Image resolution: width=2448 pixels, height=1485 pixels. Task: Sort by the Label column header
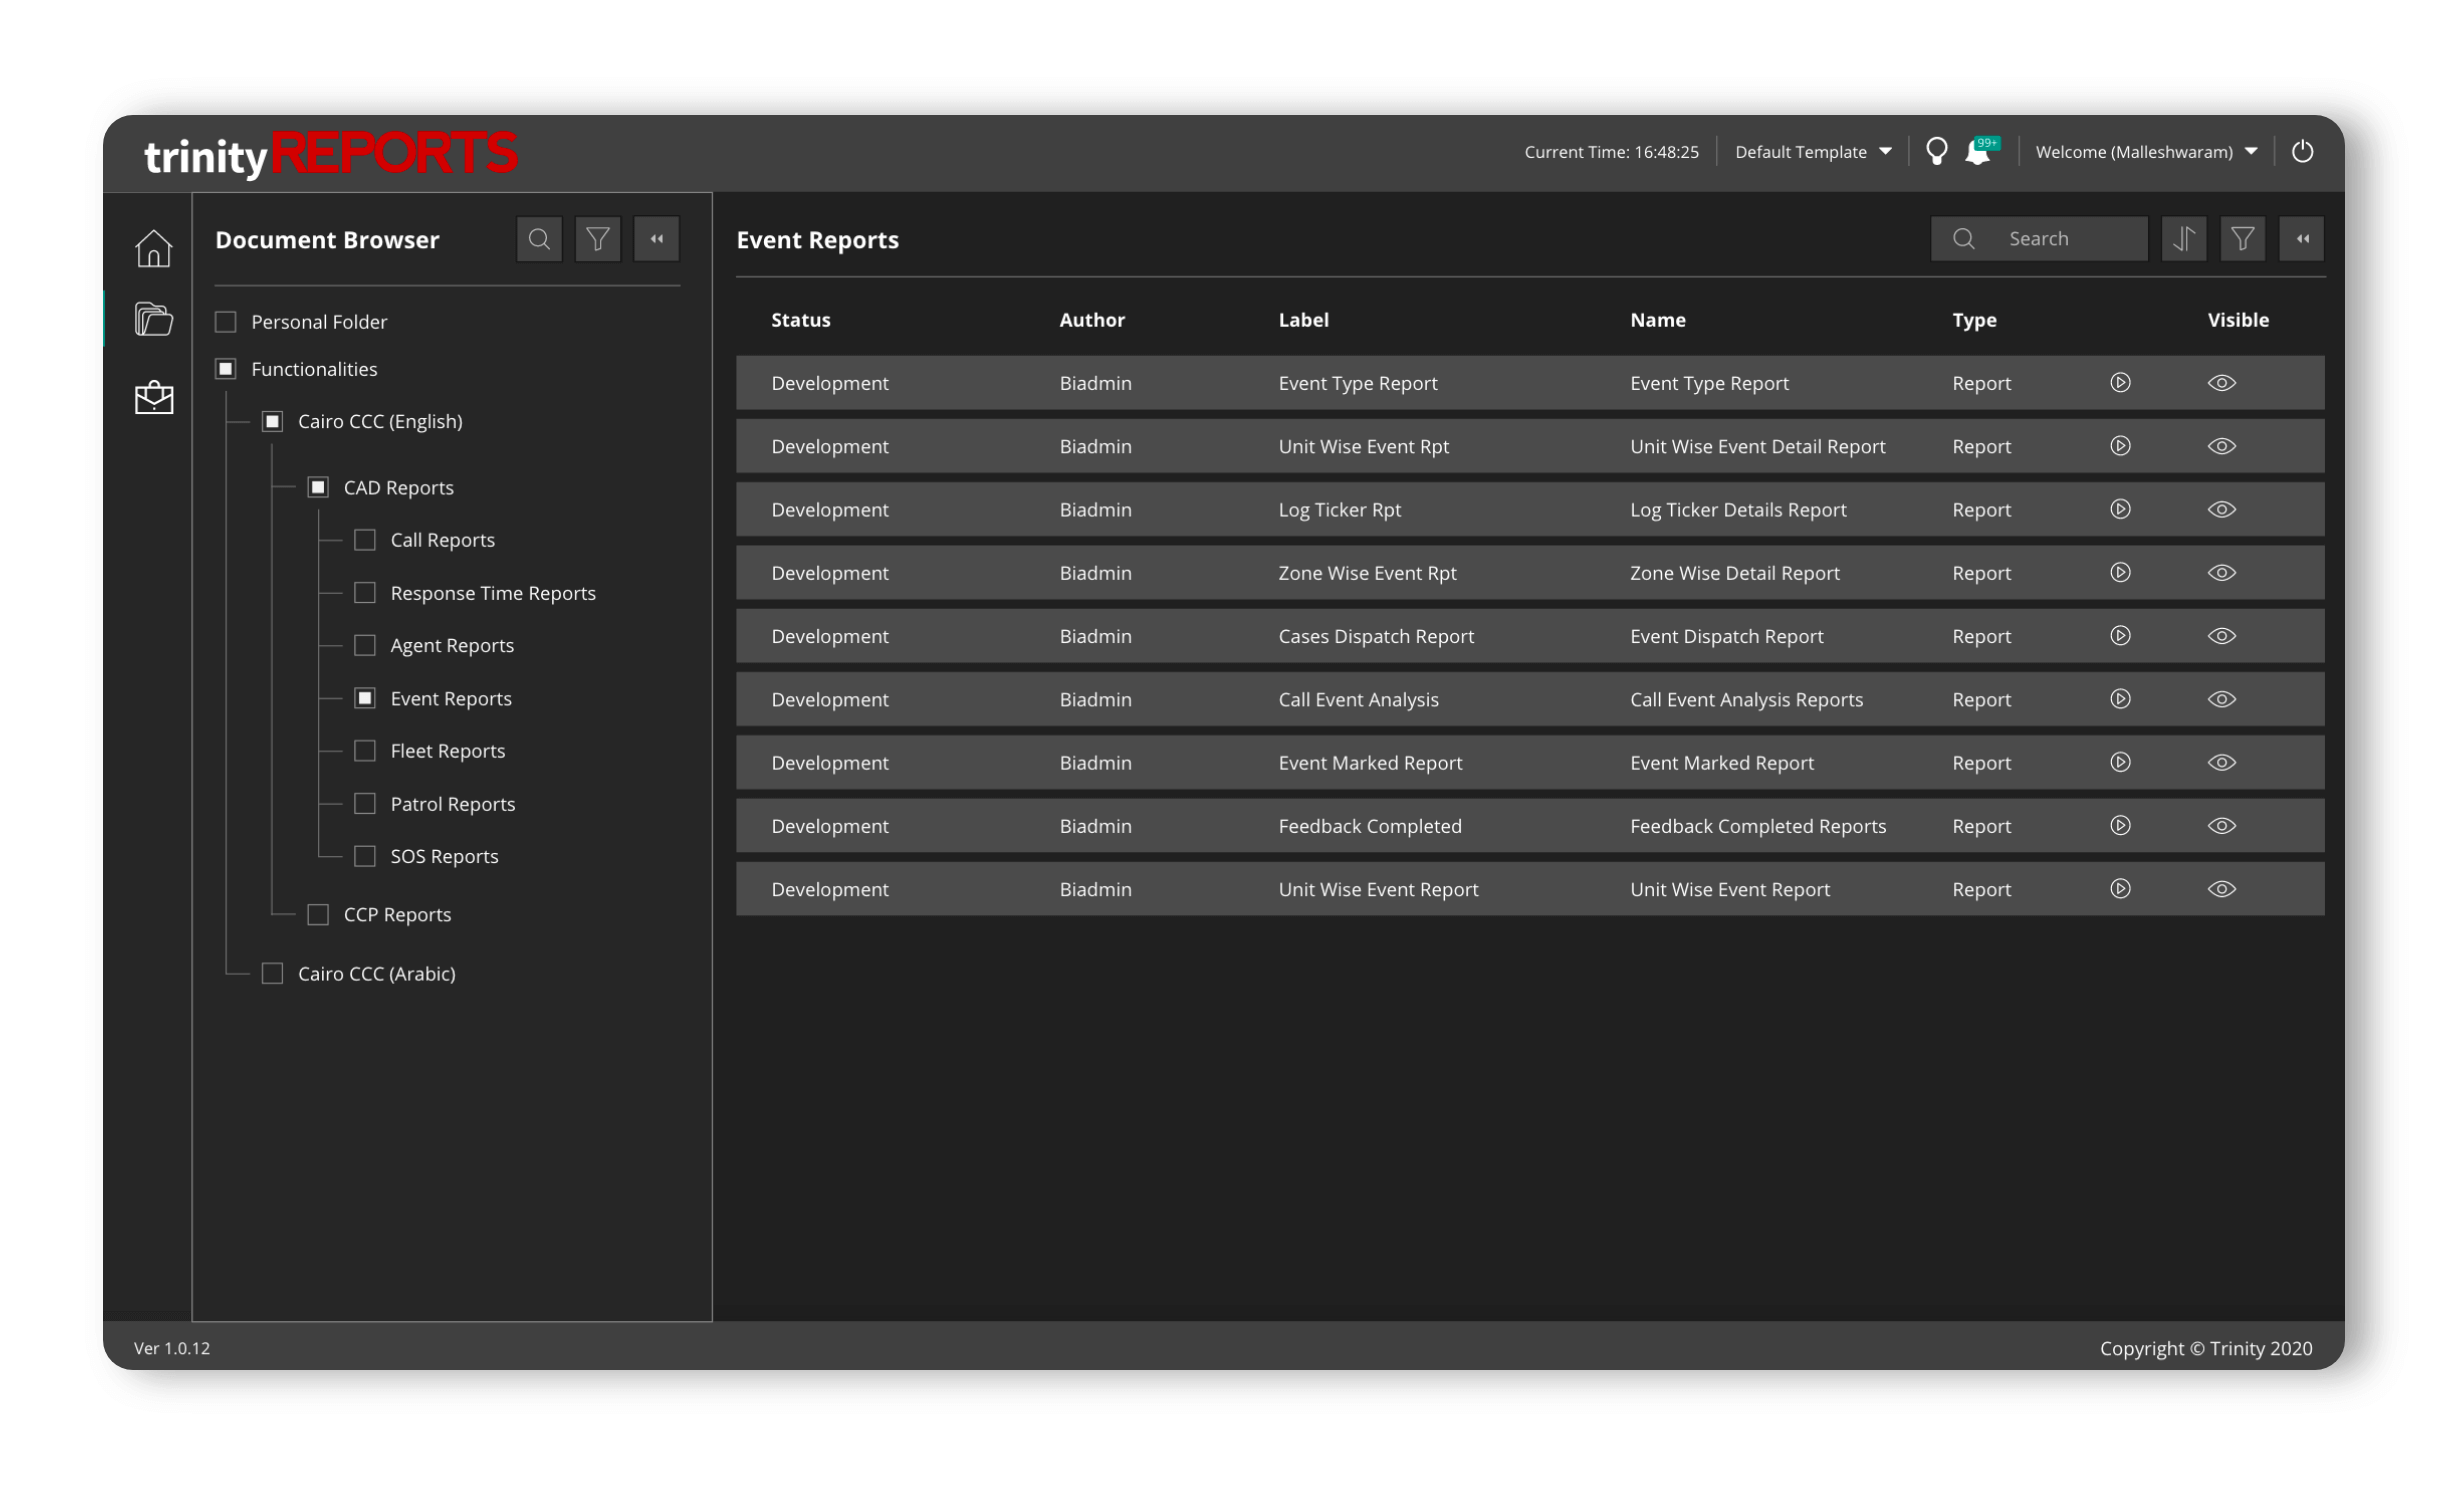[x=1303, y=320]
